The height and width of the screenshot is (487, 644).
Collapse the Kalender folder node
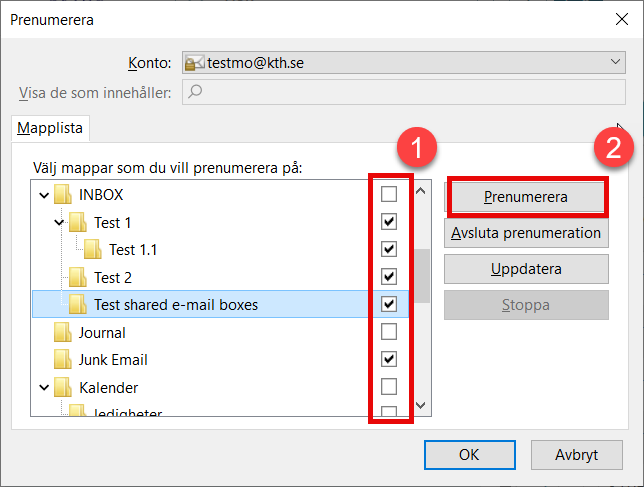(43, 387)
